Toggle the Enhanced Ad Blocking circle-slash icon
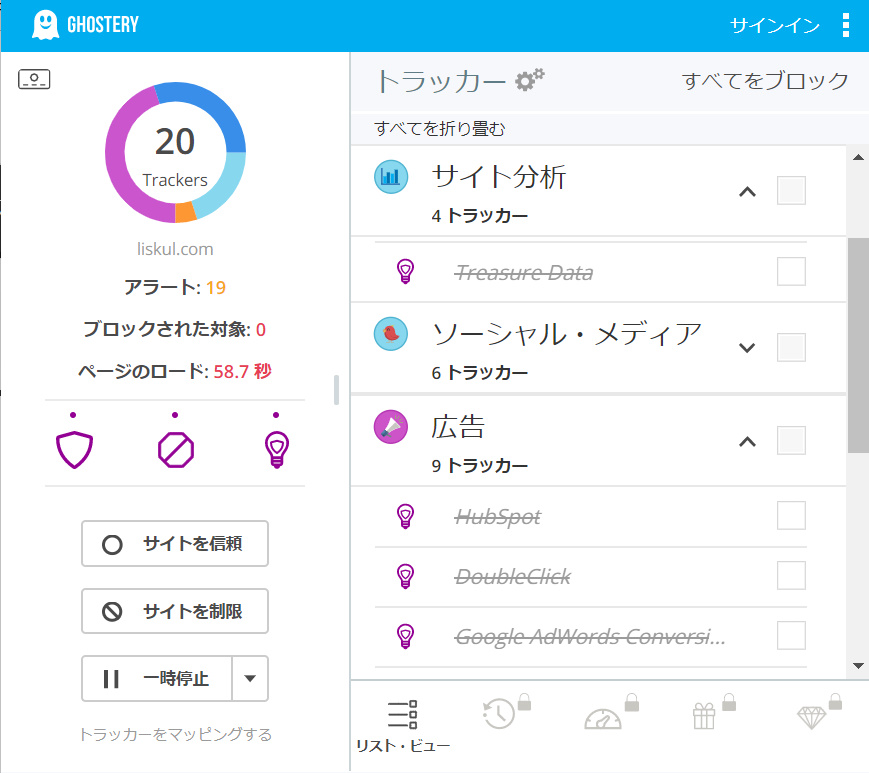 (x=176, y=449)
